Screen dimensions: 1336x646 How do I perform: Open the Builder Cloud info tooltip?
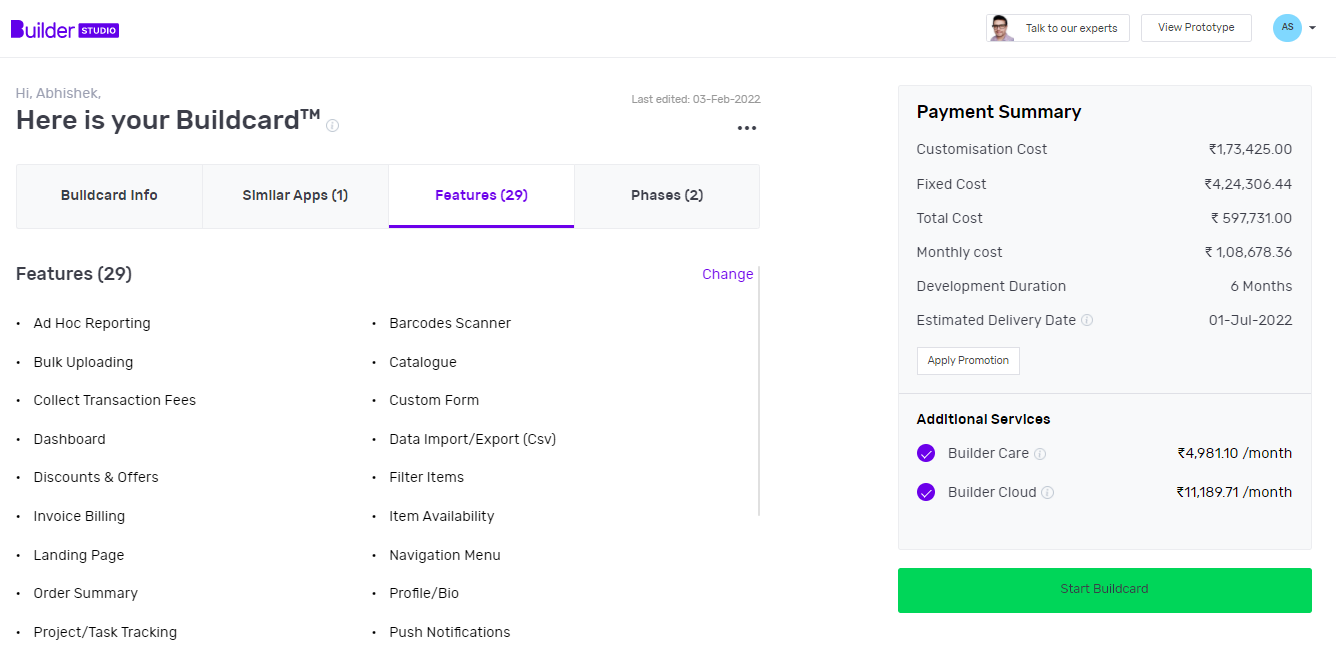click(1047, 492)
